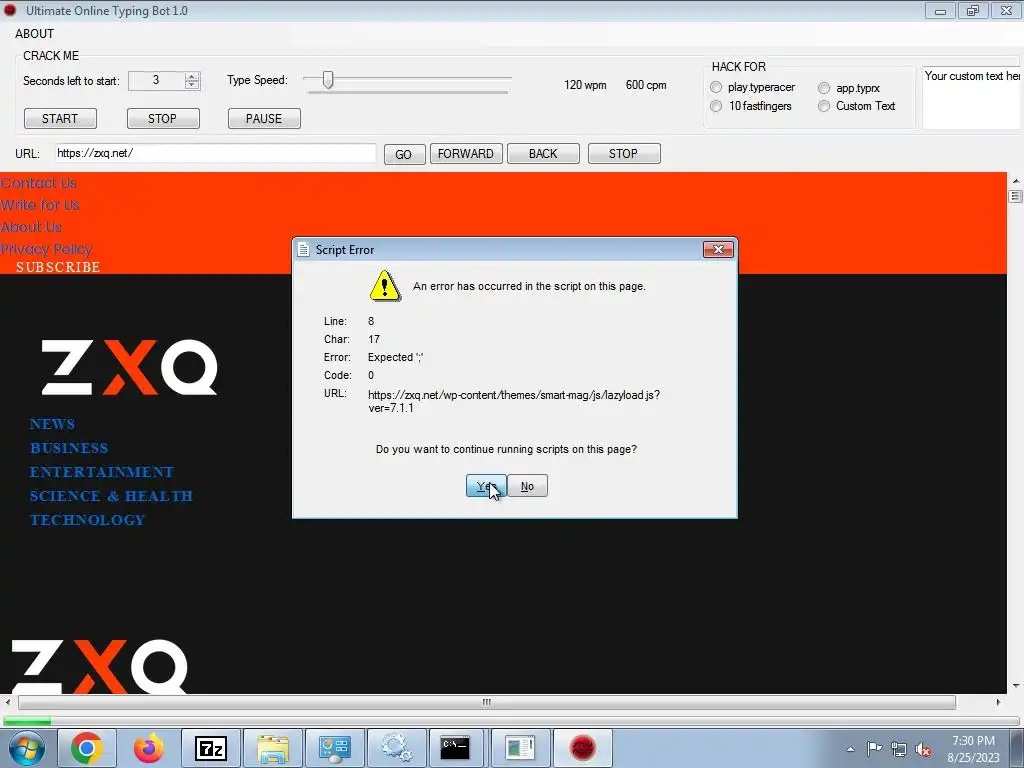1024x768 pixels.
Task: Open the NEWS menu item
Action: click(52, 424)
